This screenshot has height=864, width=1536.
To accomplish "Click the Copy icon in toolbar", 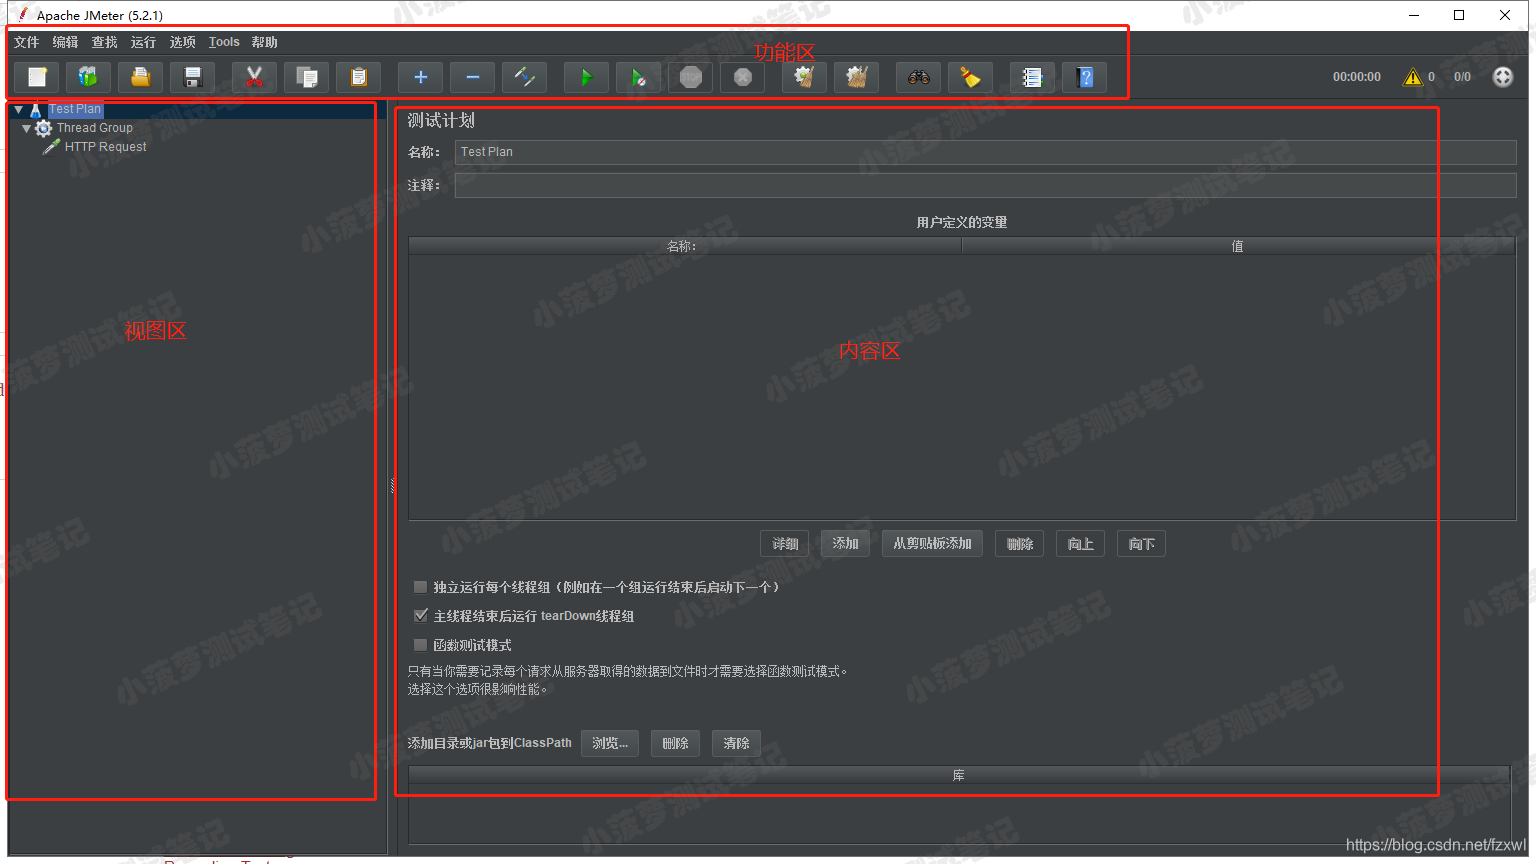I will pyautogui.click(x=307, y=77).
